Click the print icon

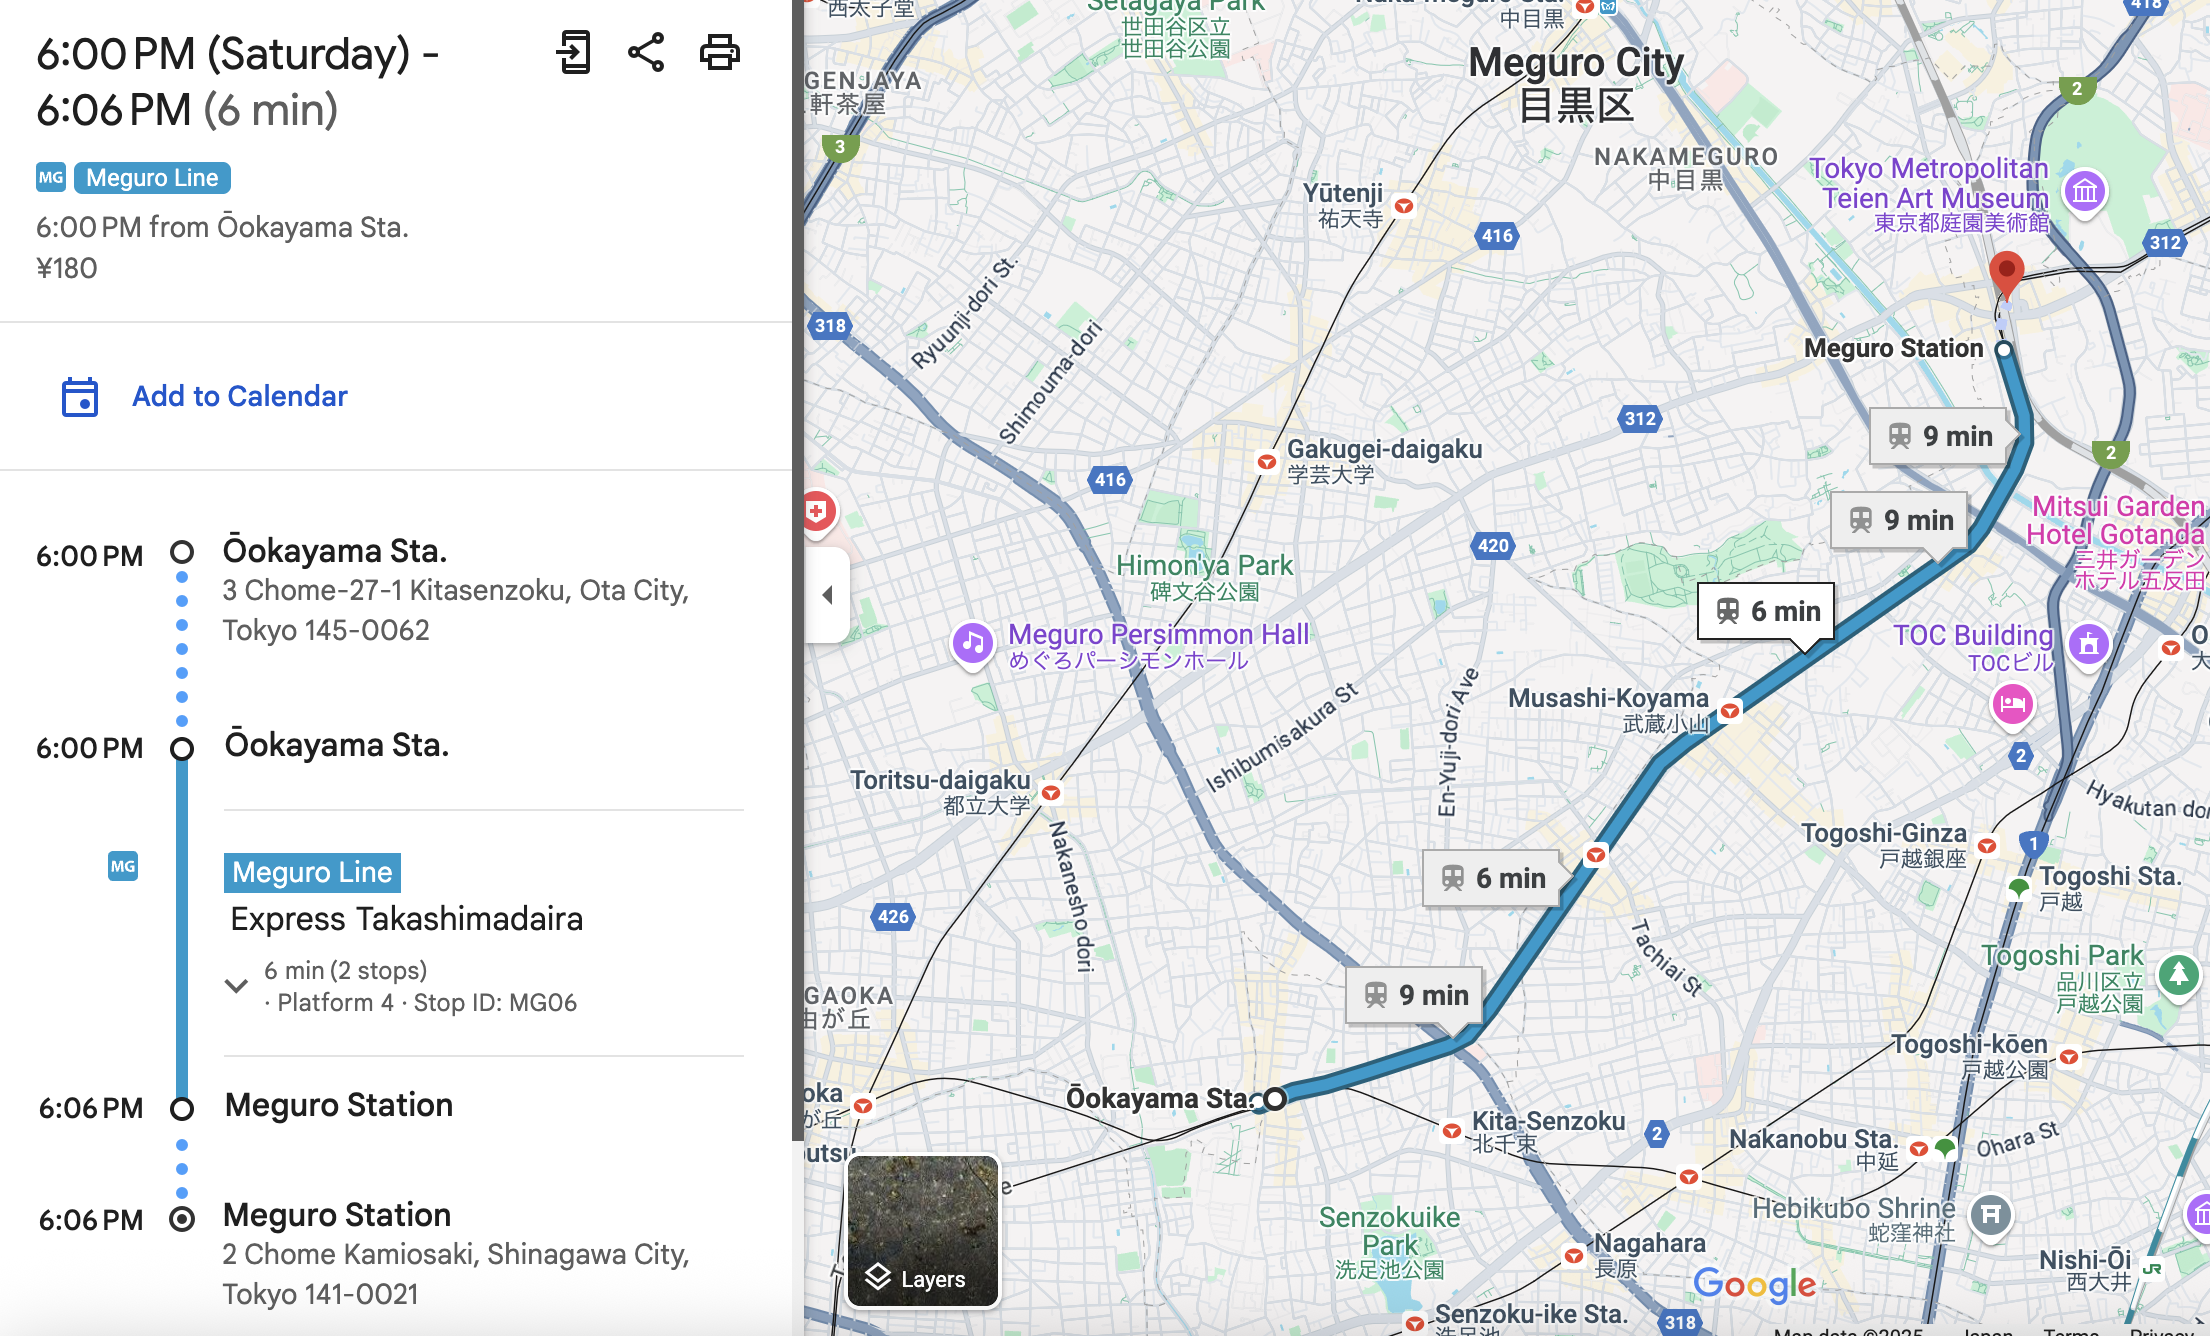tap(720, 52)
